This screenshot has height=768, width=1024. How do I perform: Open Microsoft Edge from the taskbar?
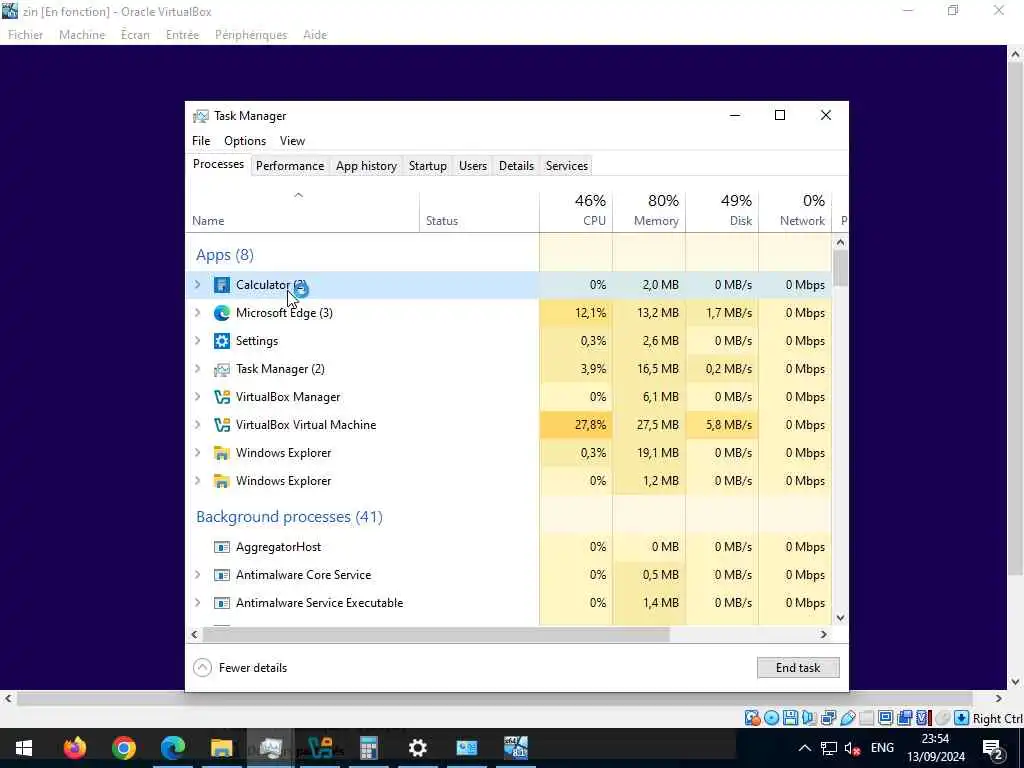172,748
